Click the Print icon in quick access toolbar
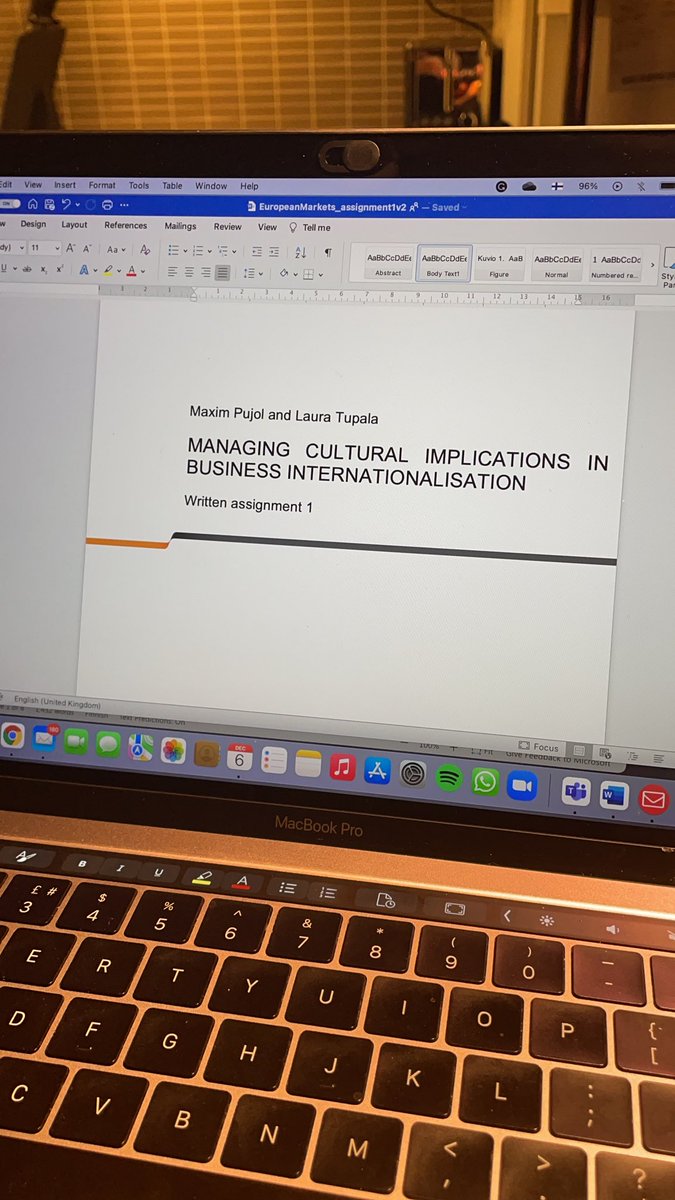The height and width of the screenshot is (1200, 675). [x=106, y=205]
